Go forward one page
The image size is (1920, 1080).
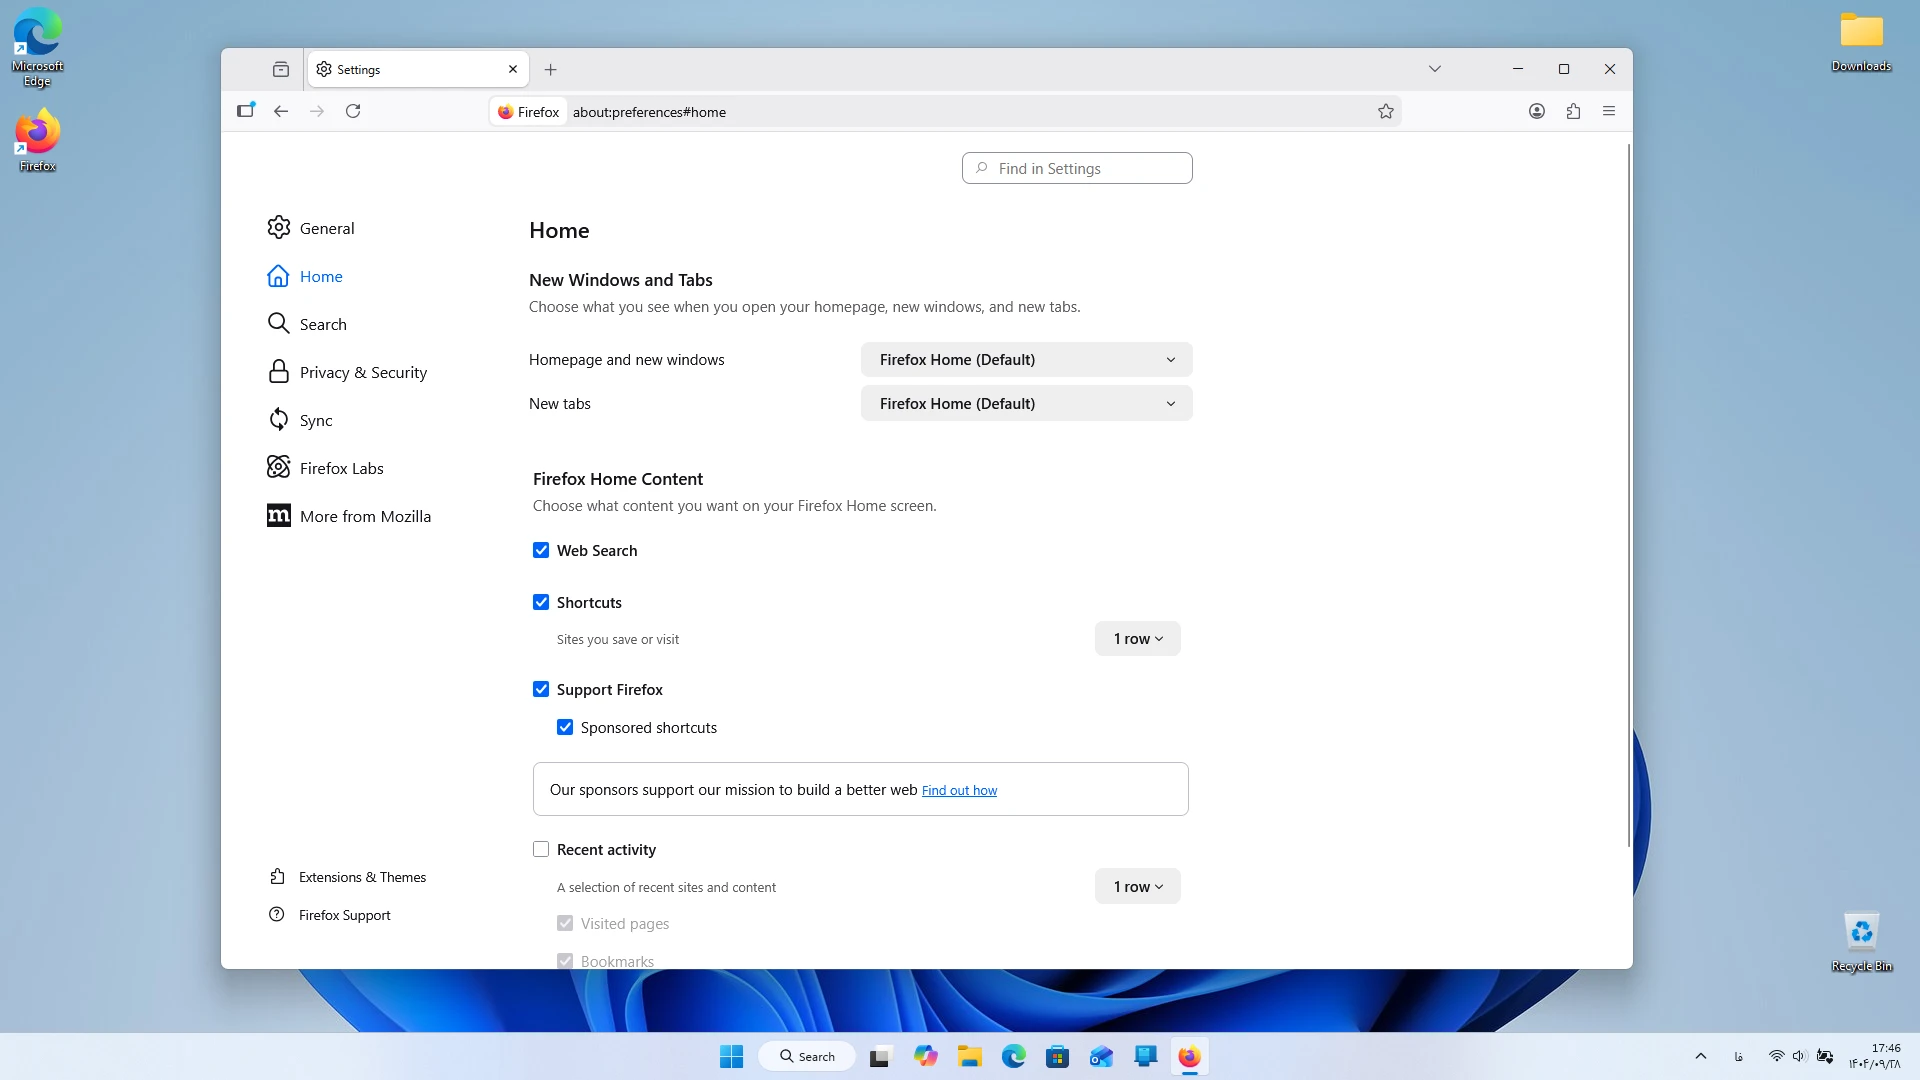coord(317,111)
